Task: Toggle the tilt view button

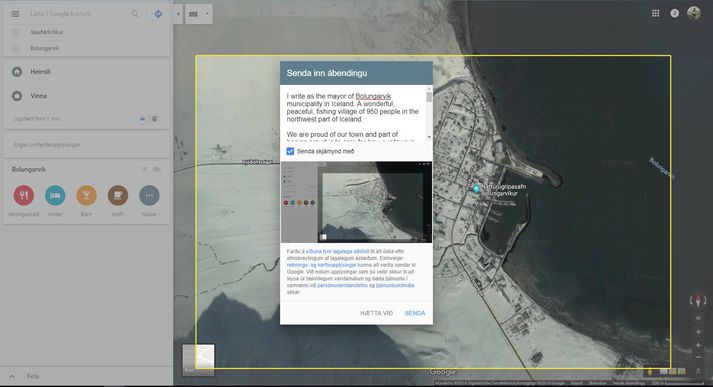Action: 698,318
